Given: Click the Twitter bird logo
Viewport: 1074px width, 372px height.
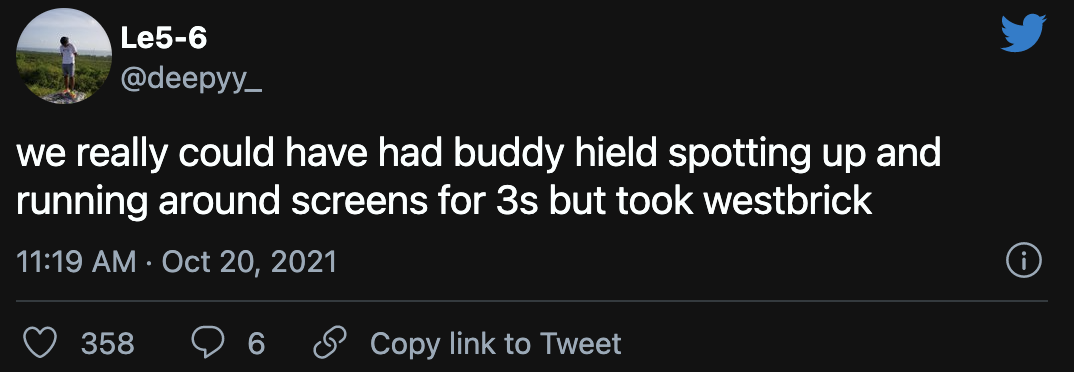Looking at the screenshot, I should [1023, 34].
